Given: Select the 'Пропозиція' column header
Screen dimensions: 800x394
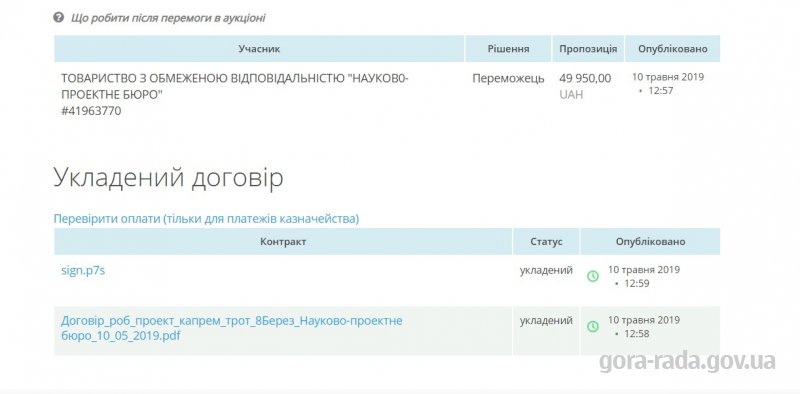Looking at the screenshot, I should (x=588, y=49).
